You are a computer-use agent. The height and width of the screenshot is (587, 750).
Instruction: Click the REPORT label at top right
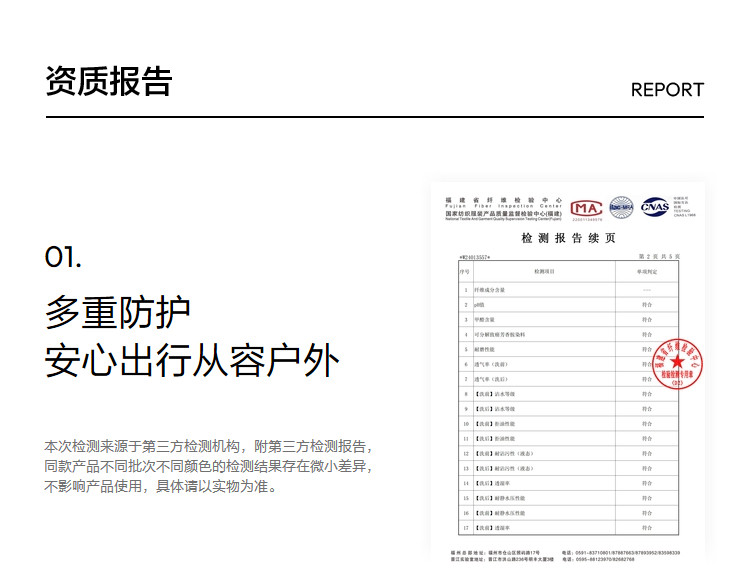667,90
